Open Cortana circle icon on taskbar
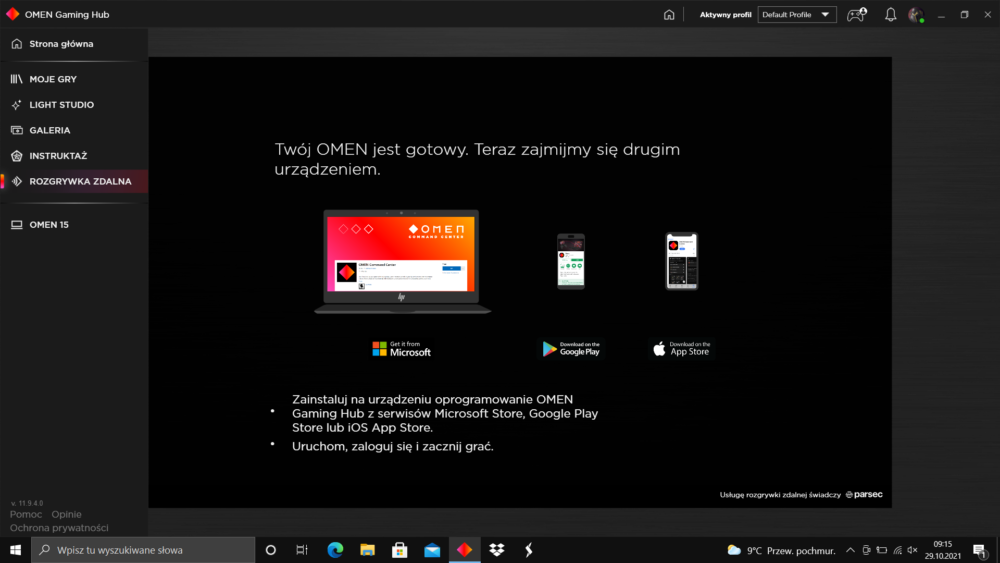The image size is (1000, 563). (x=270, y=550)
